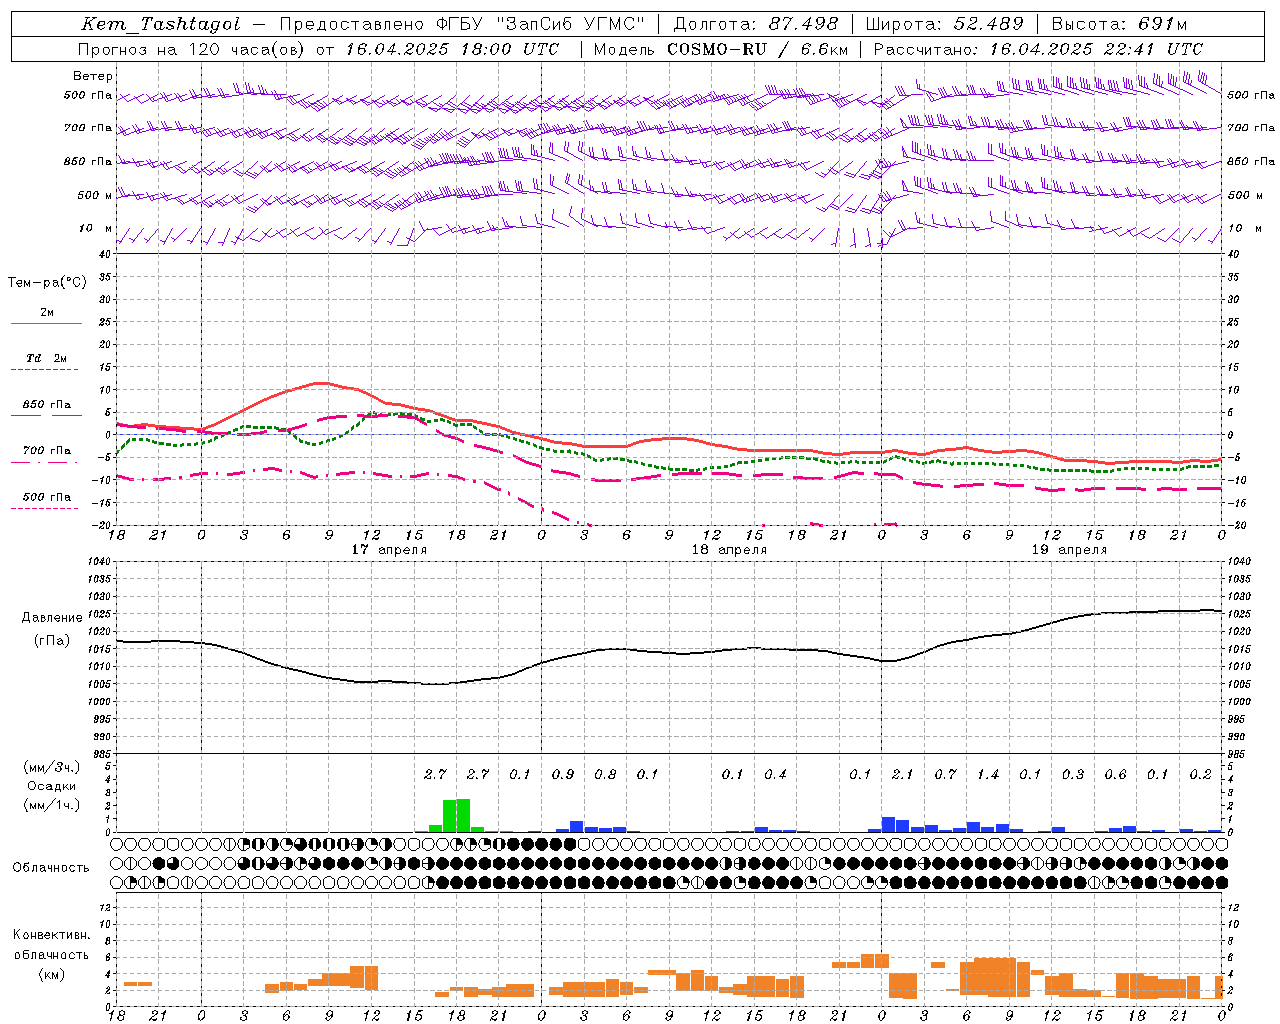This screenshot has width=1280, height=1024.
Task: Click the '19 апреля' date label
Action: click(x=1069, y=550)
